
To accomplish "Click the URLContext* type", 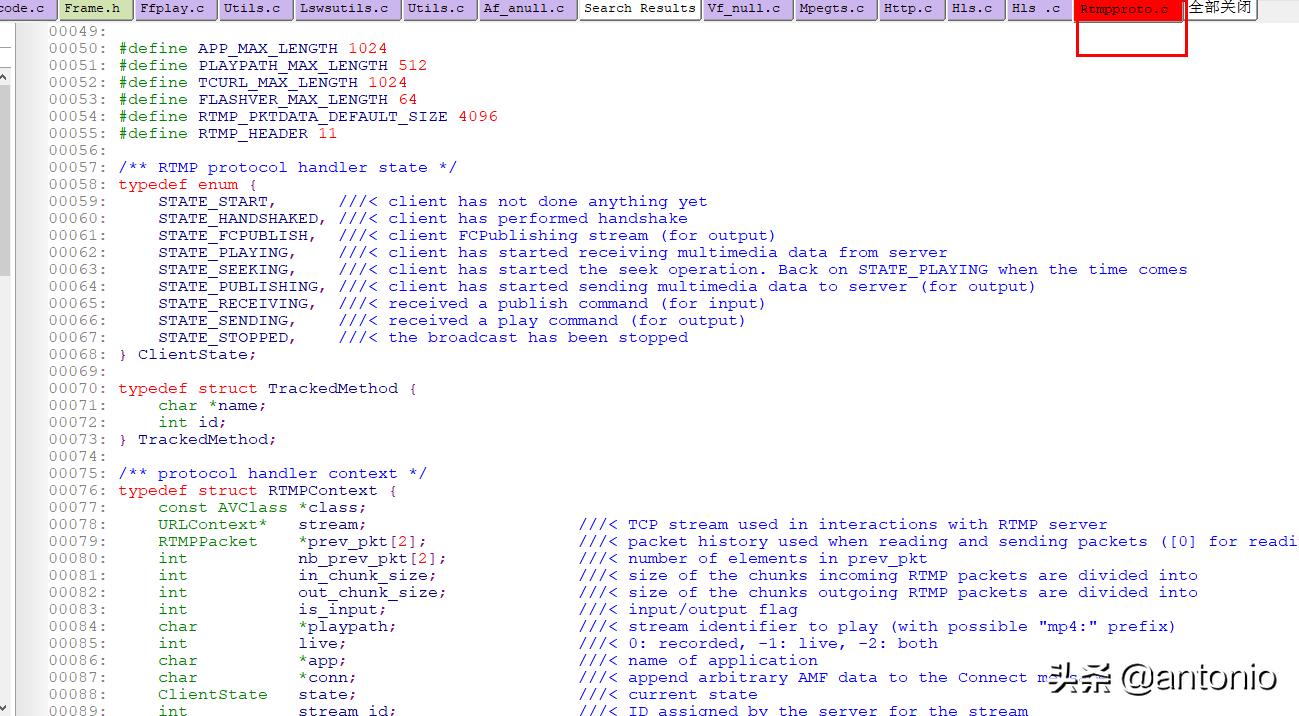I will point(213,524).
